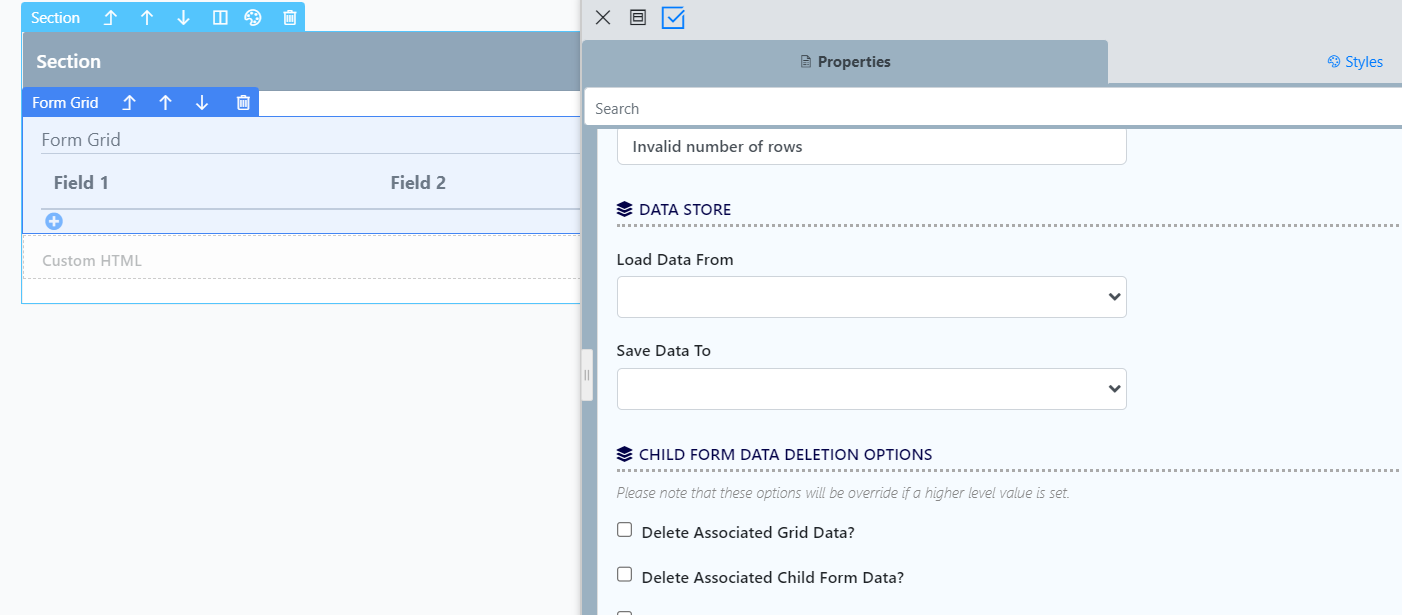
Task: Close the properties panel with X
Action: tap(603, 18)
